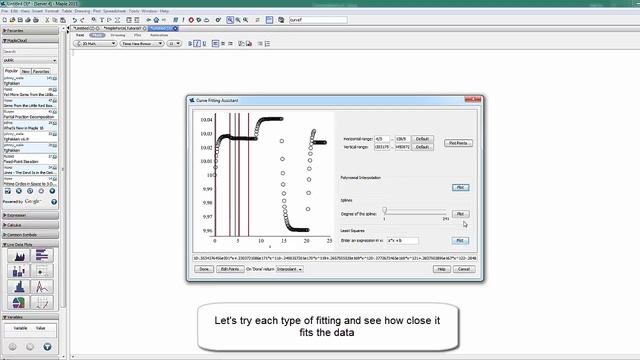Viewport: 640px width, 360px height.
Task: Click the Underline formatting button
Action: click(x=204, y=43)
